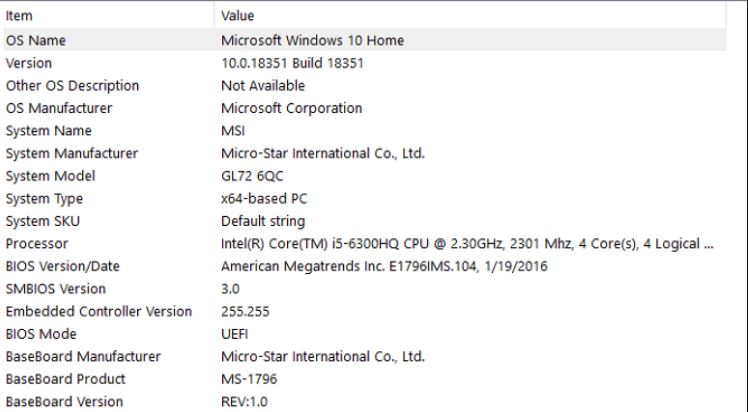Select the BIOS Mode row label
Image resolution: width=748 pixels, height=412 pixels.
[x=41, y=334]
